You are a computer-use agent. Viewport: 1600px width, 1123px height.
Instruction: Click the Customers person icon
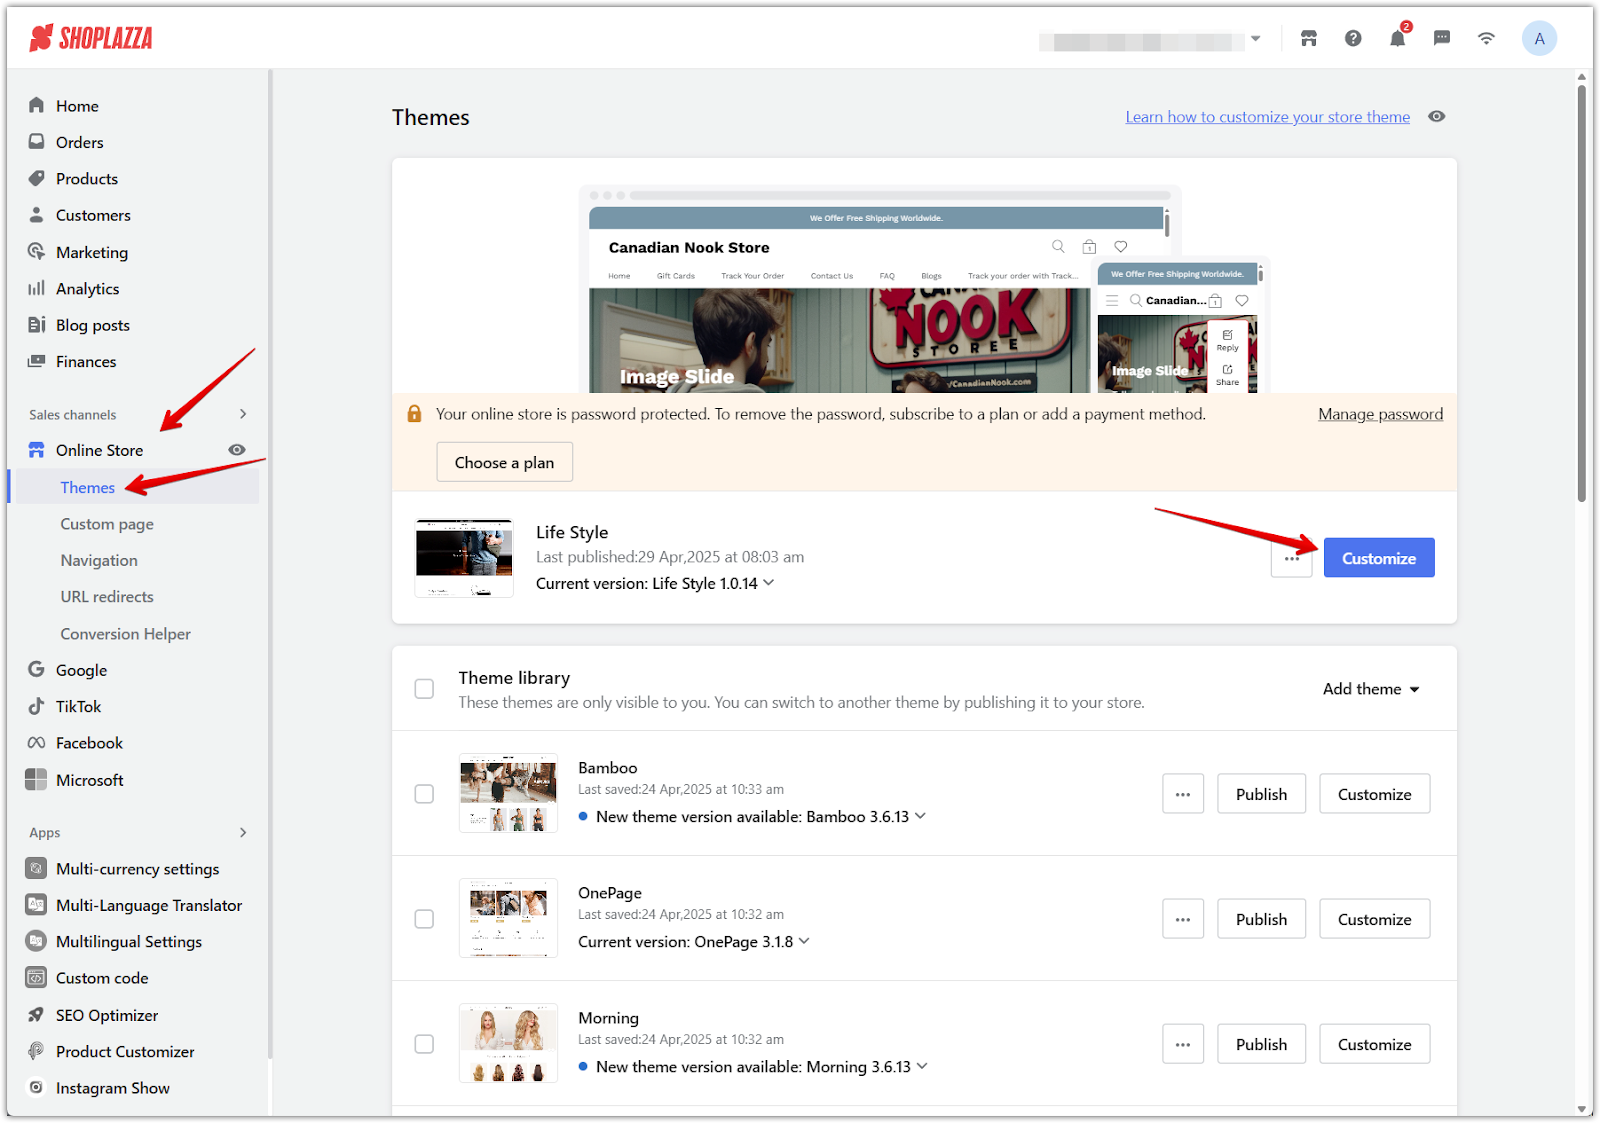(x=37, y=215)
